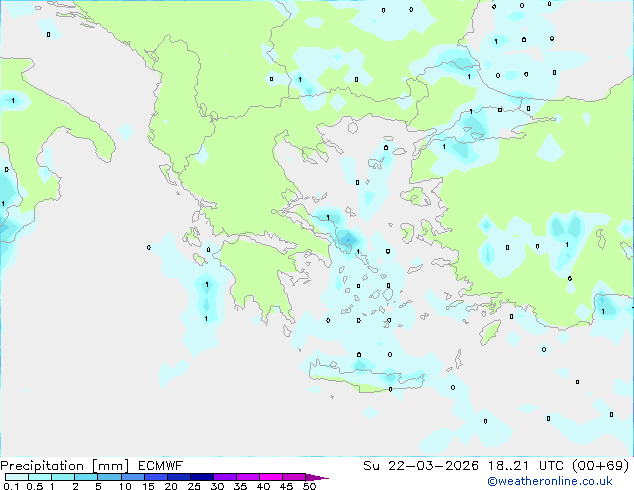Click the 'Precipitation [mm]' title text
The width and height of the screenshot is (634, 490).
tap(65, 466)
